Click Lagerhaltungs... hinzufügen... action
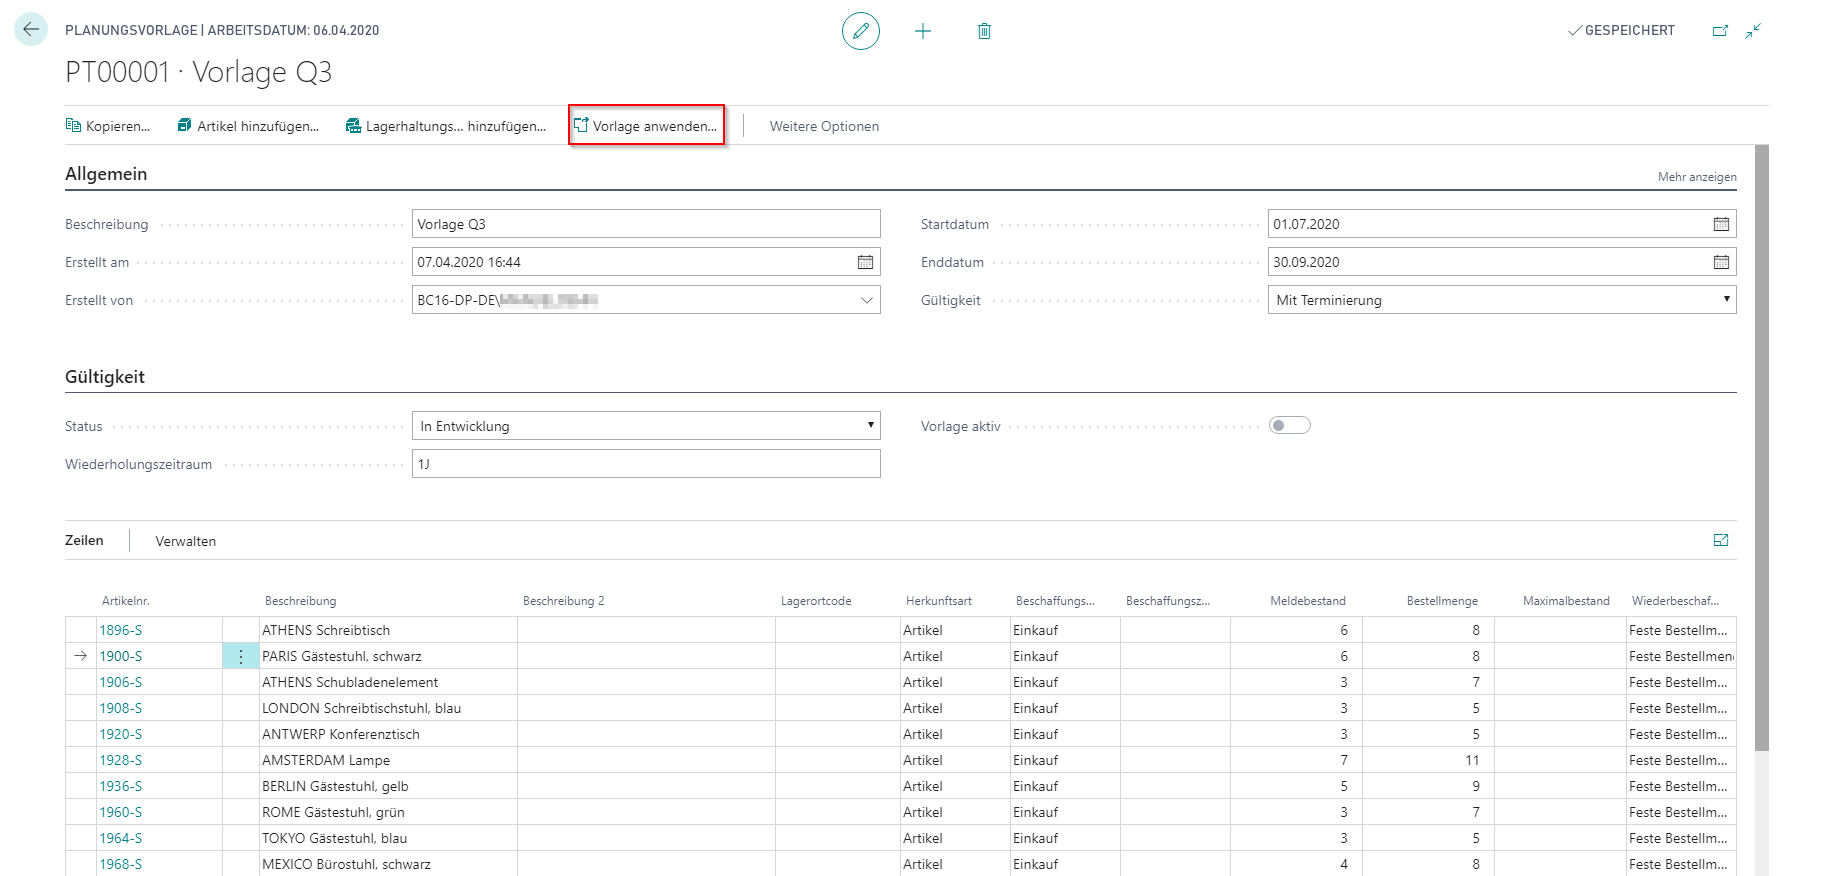This screenshot has height=876, width=1827. pyautogui.click(x=446, y=126)
